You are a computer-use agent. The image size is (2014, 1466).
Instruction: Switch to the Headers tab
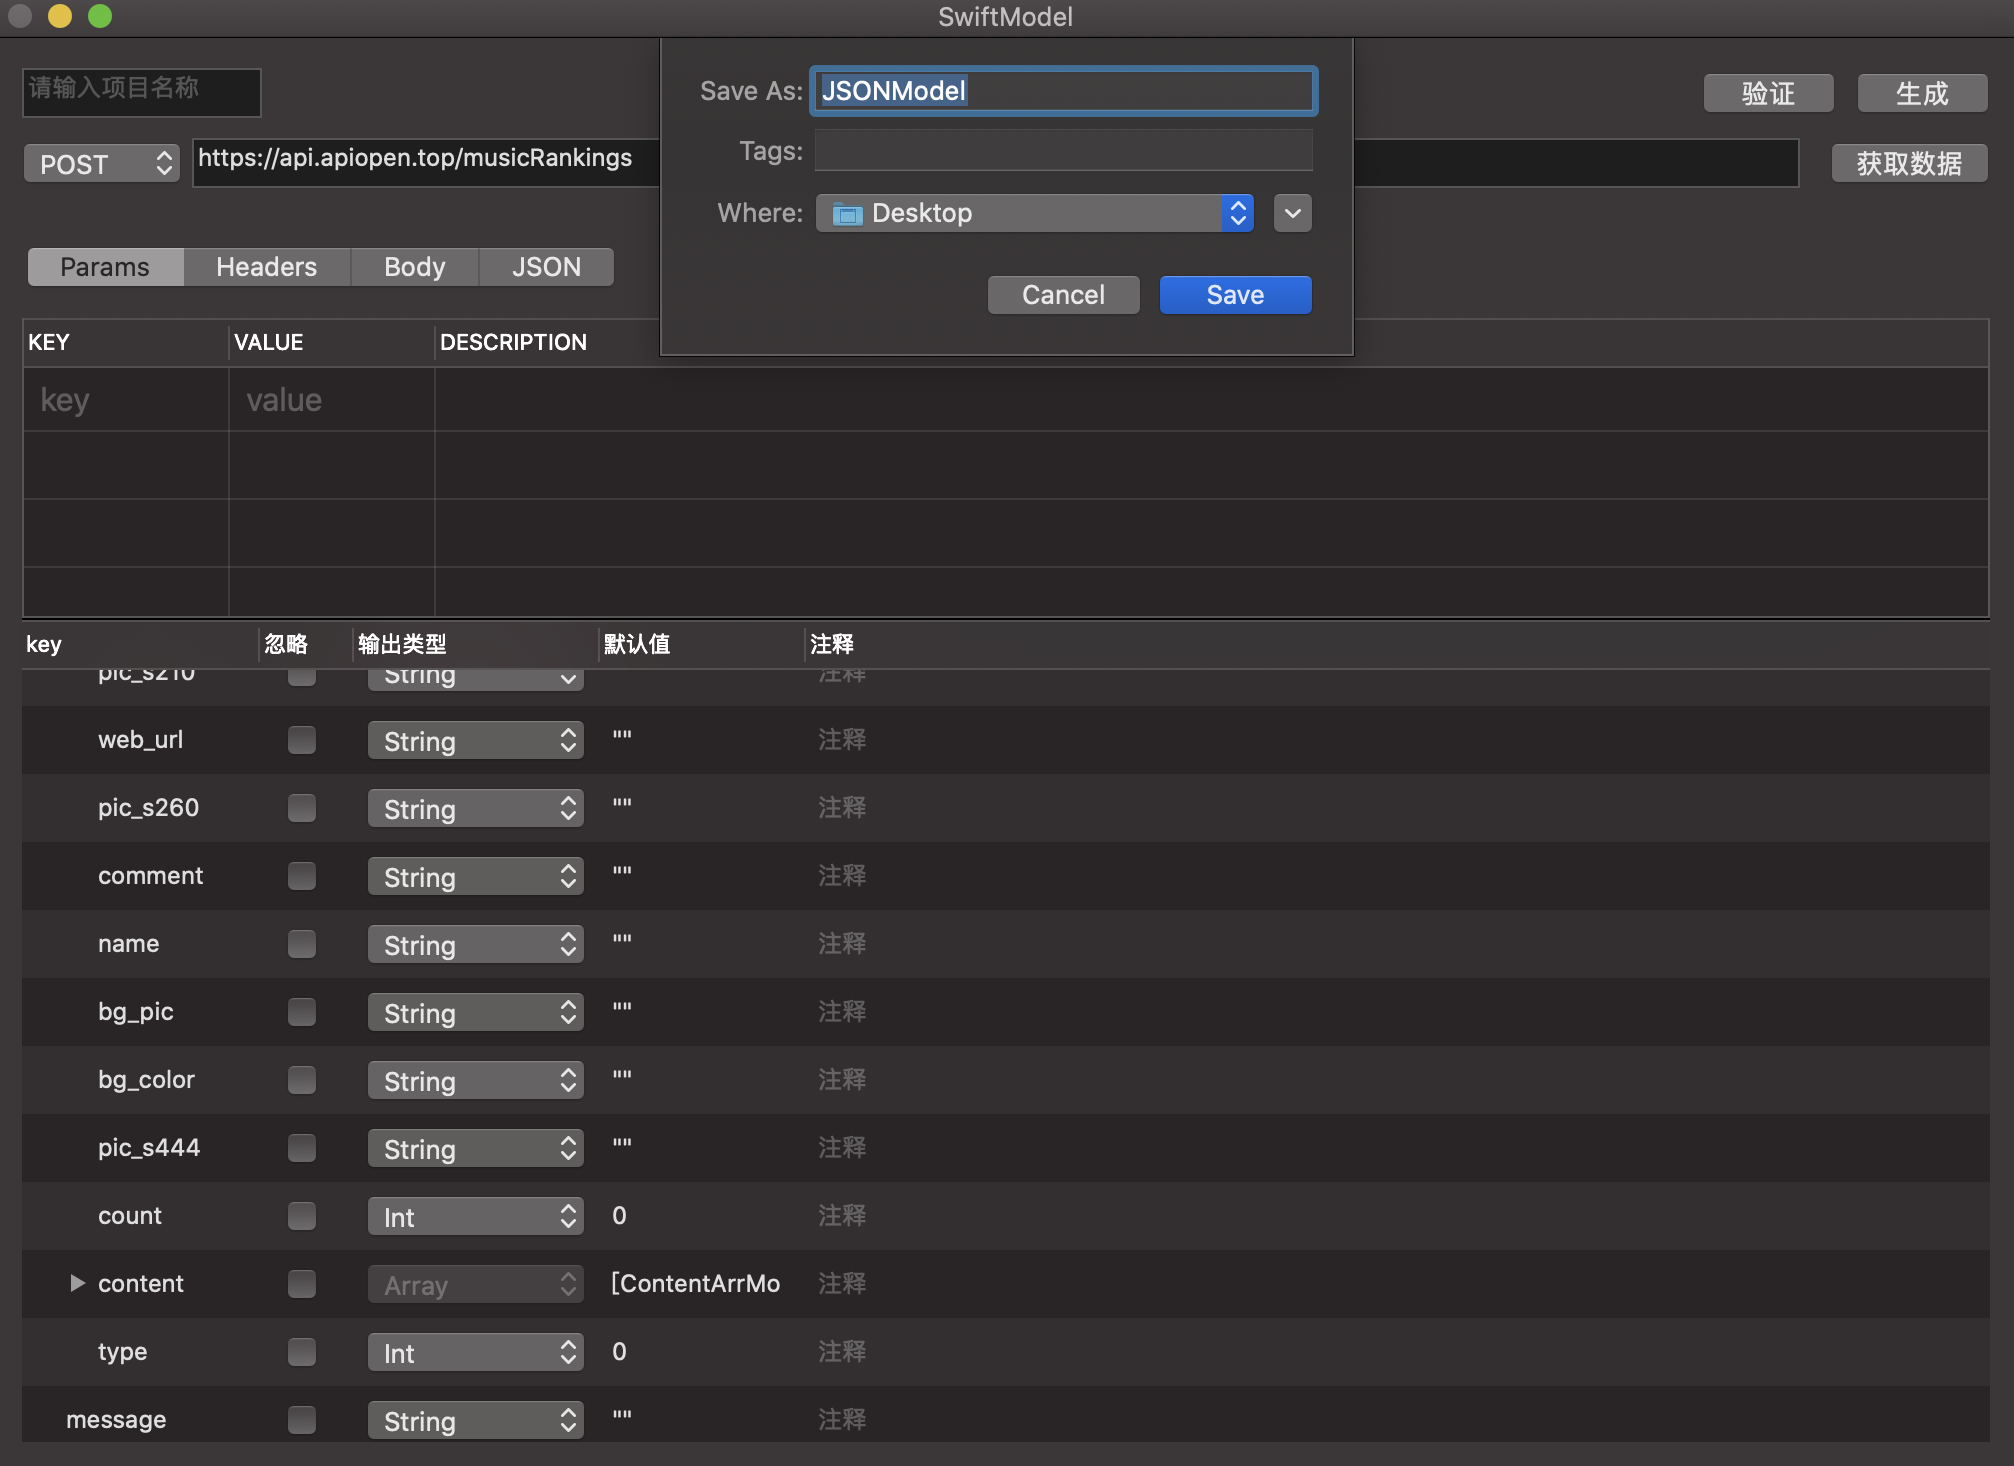(x=266, y=267)
